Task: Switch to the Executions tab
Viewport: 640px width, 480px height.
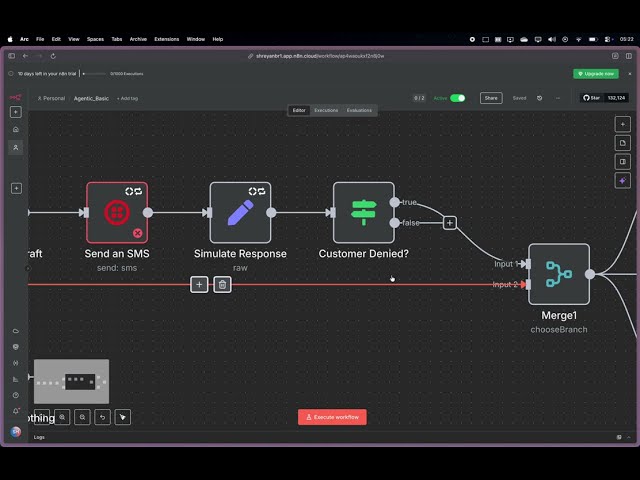Action: coord(326,110)
